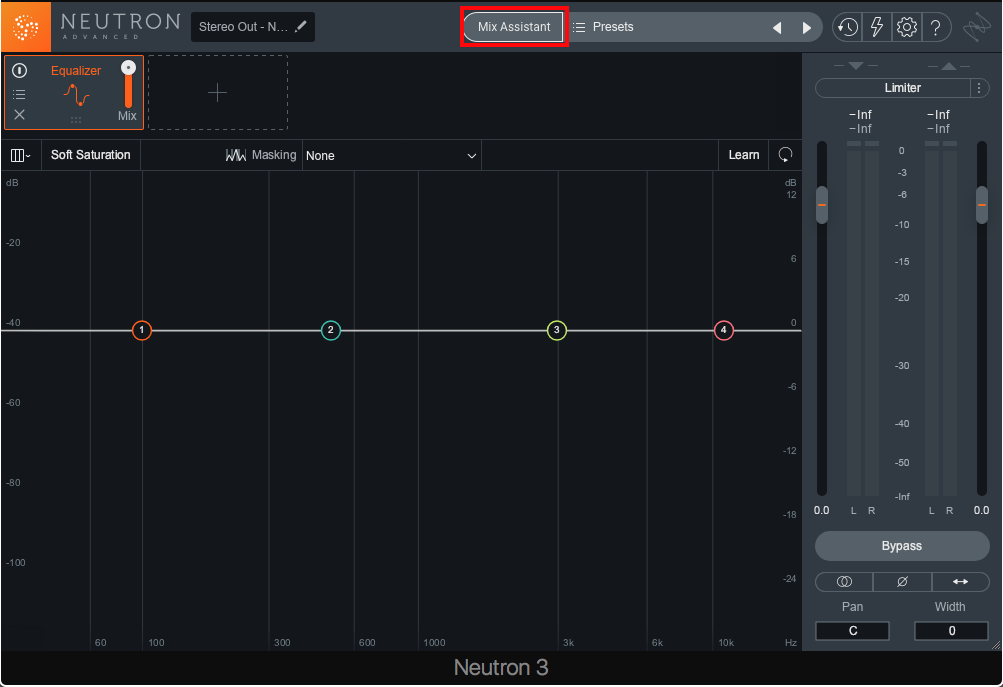Adjust the Equalizer Mix slider
The height and width of the screenshot is (687, 1003).
coord(129,84)
